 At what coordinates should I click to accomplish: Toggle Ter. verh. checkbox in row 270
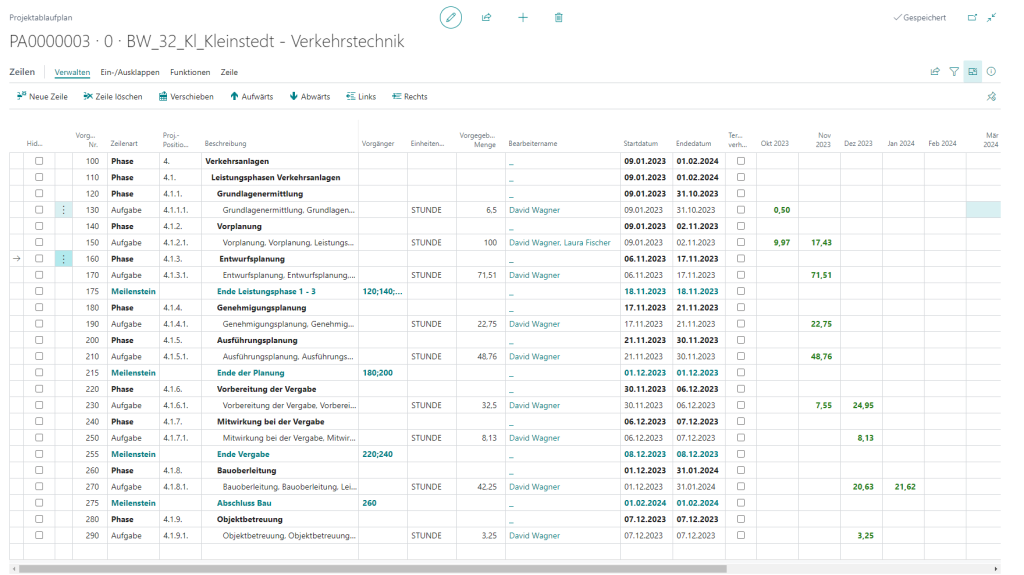[x=741, y=487]
